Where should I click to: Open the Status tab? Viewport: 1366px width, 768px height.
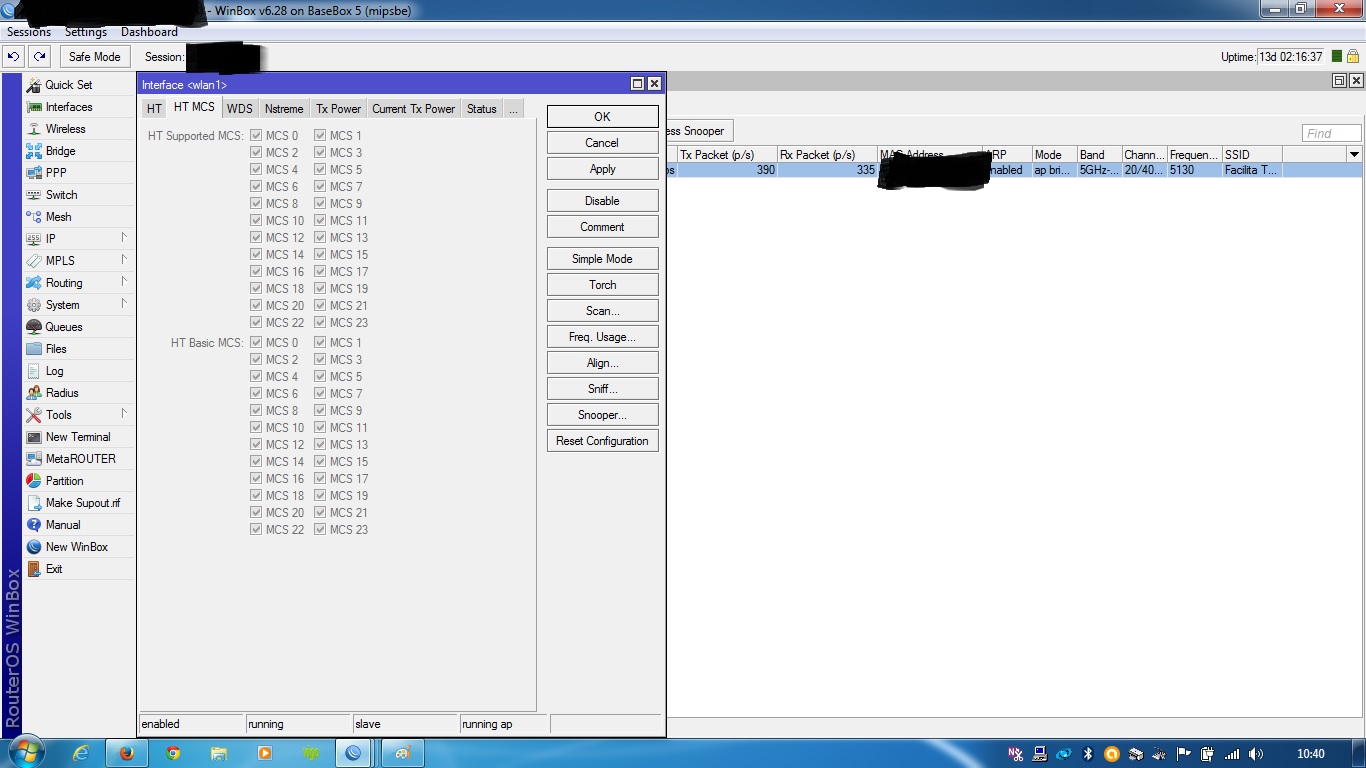click(x=482, y=109)
